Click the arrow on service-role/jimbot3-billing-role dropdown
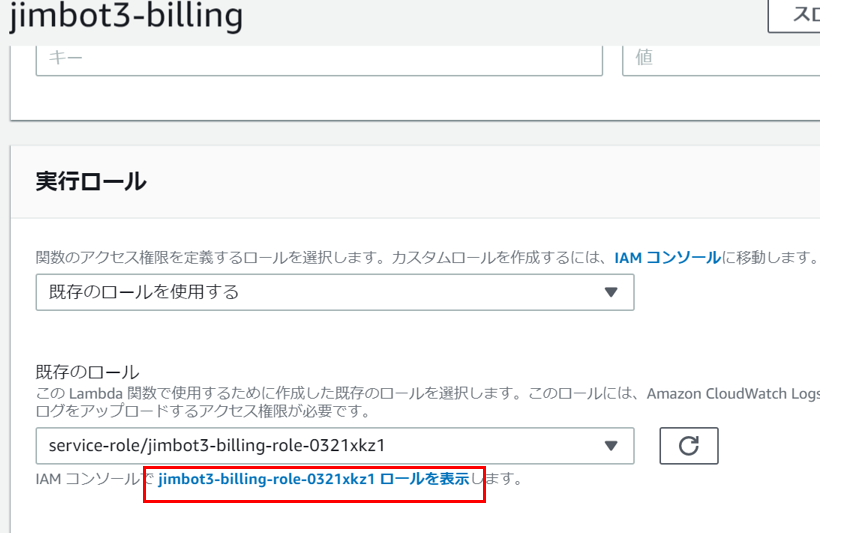The width and height of the screenshot is (860, 533). 611,446
